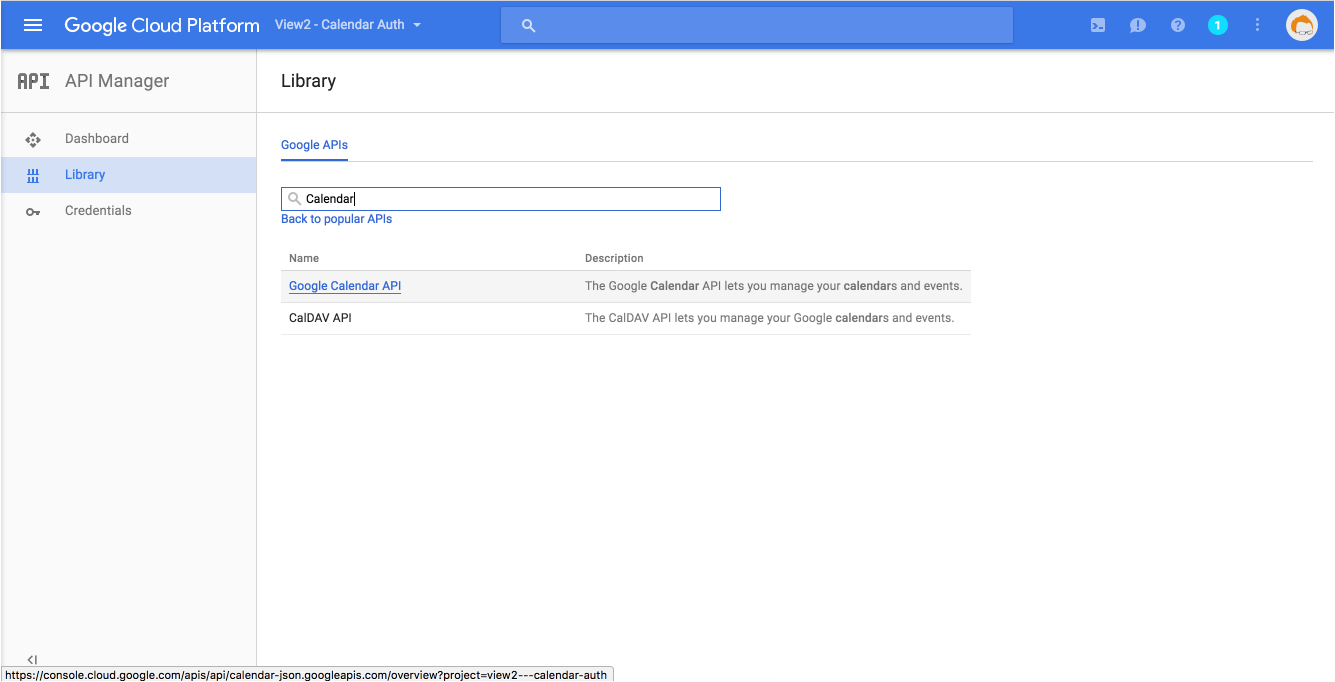1335x682 pixels.
Task: Open the three-dot settings menu
Action: [x=1258, y=25]
